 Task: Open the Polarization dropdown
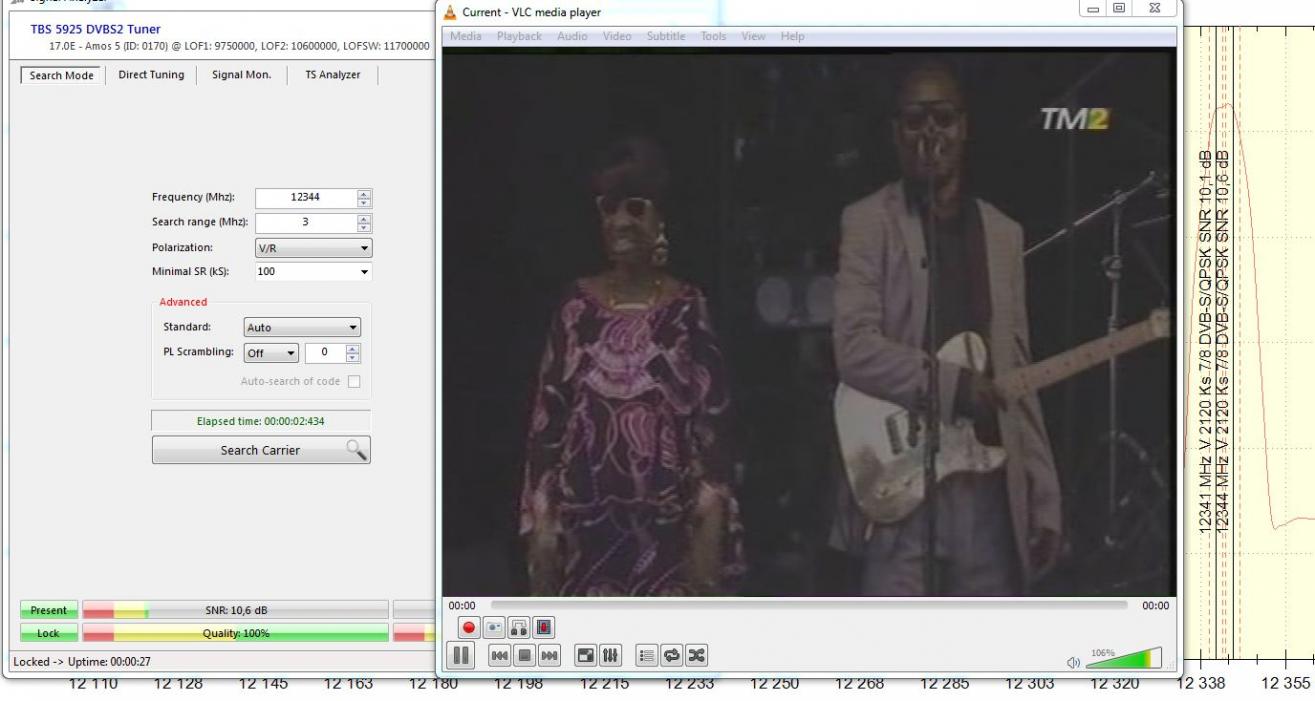click(x=313, y=247)
